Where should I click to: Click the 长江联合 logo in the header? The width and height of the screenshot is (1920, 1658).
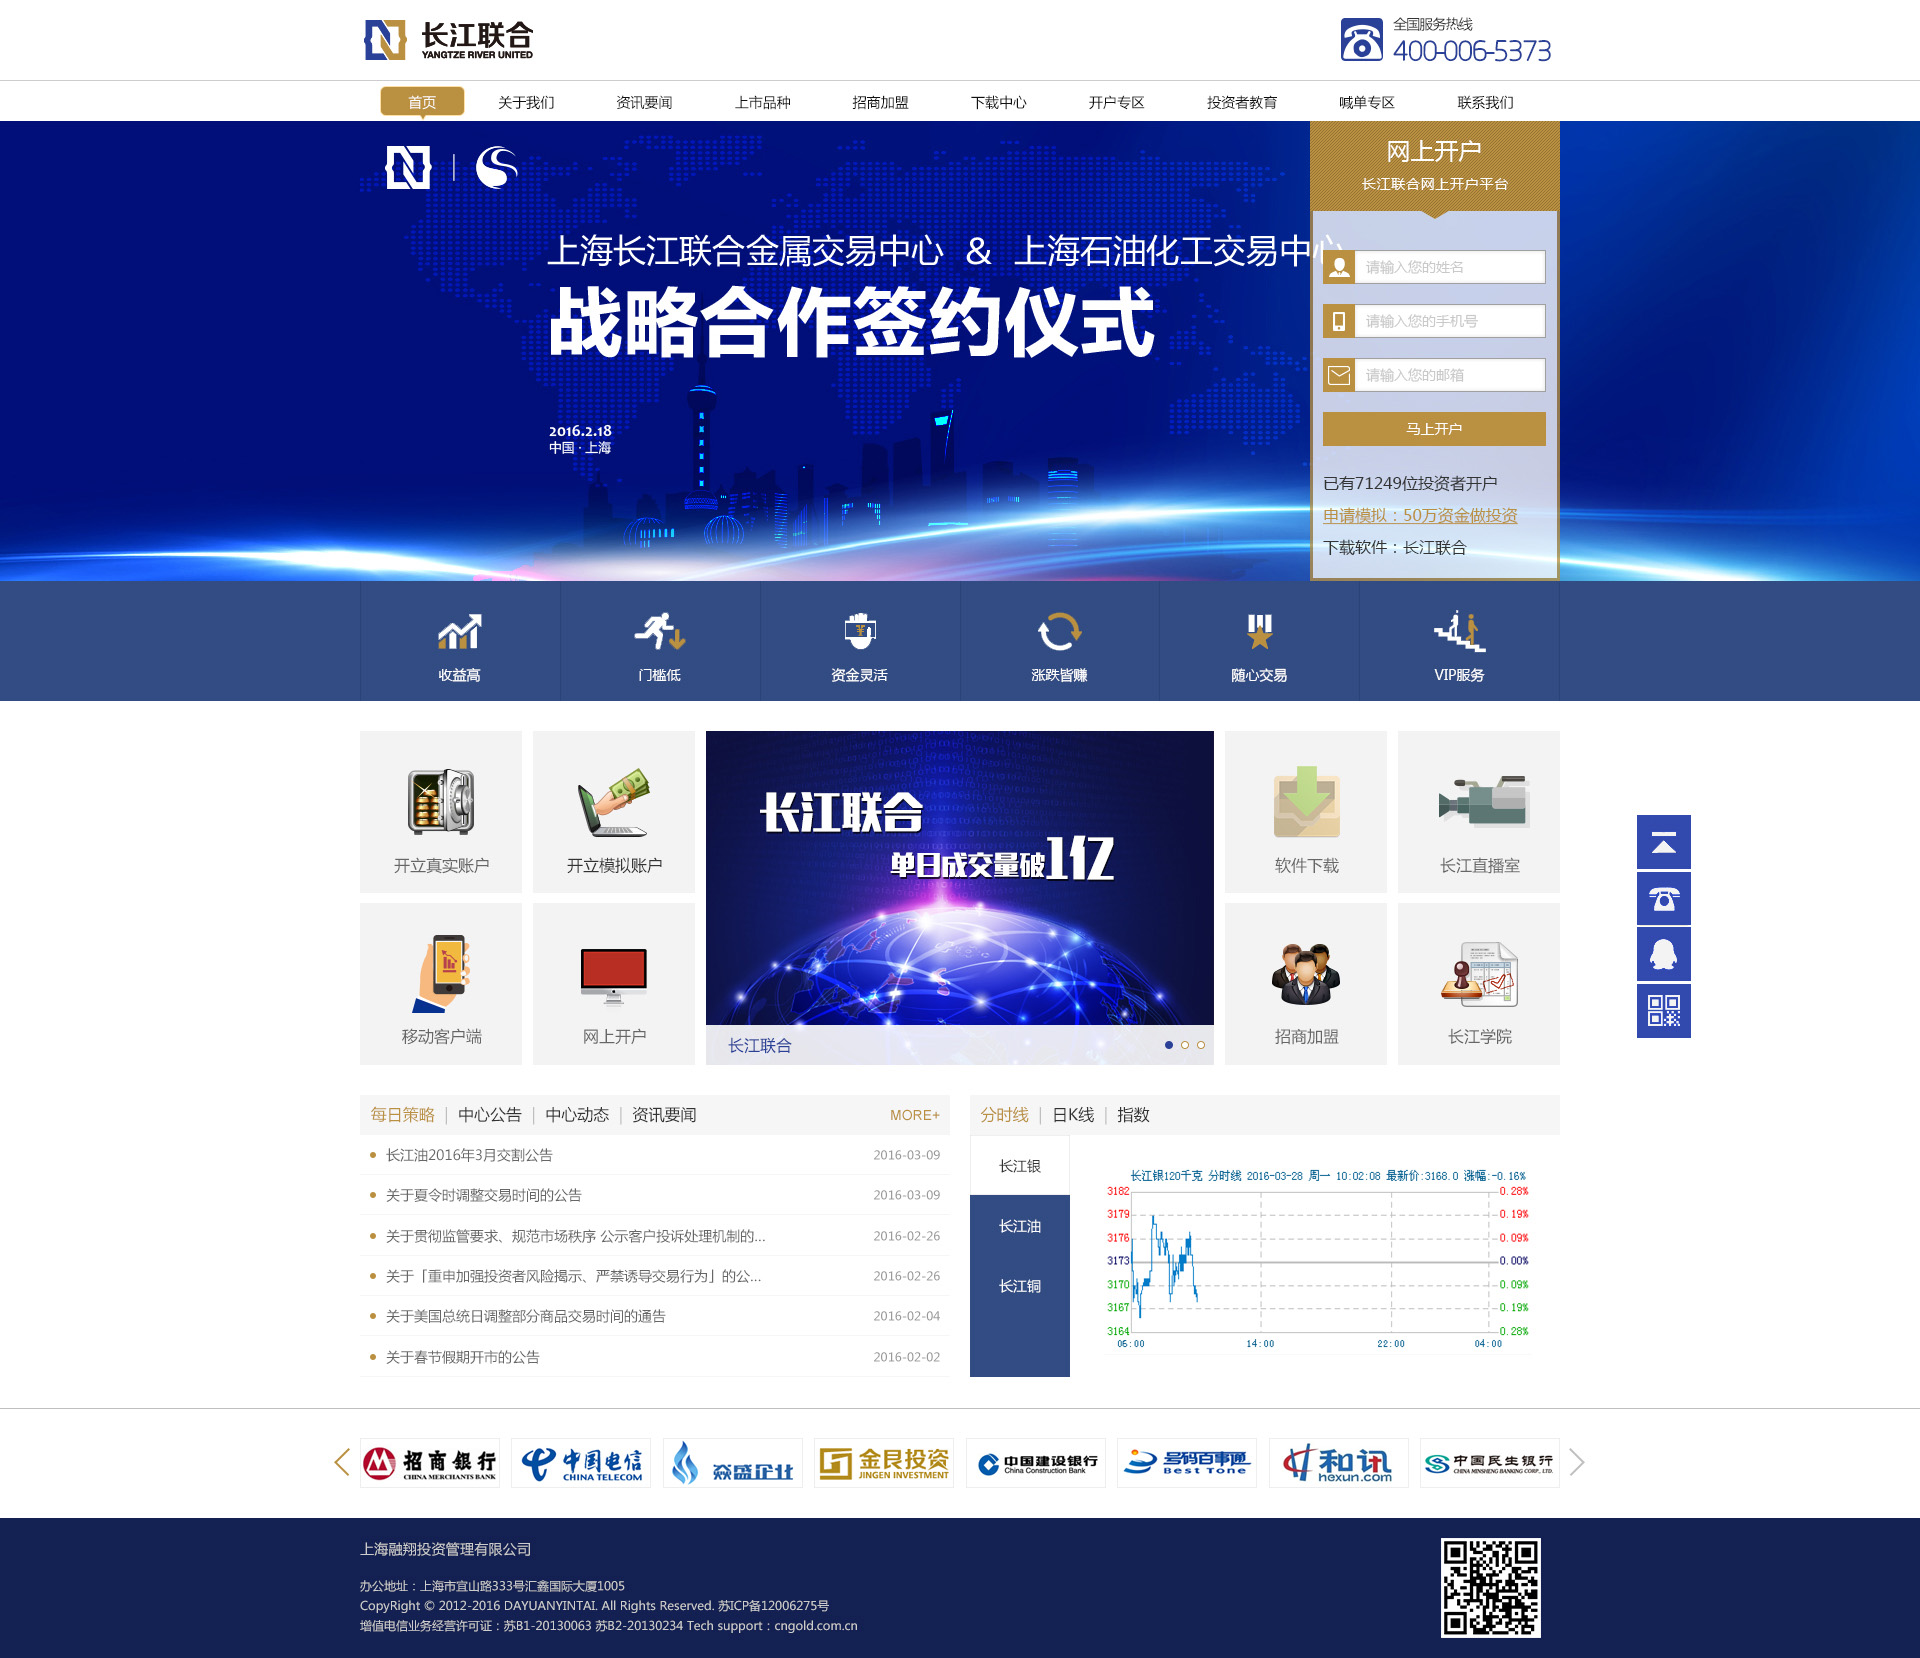point(448,40)
